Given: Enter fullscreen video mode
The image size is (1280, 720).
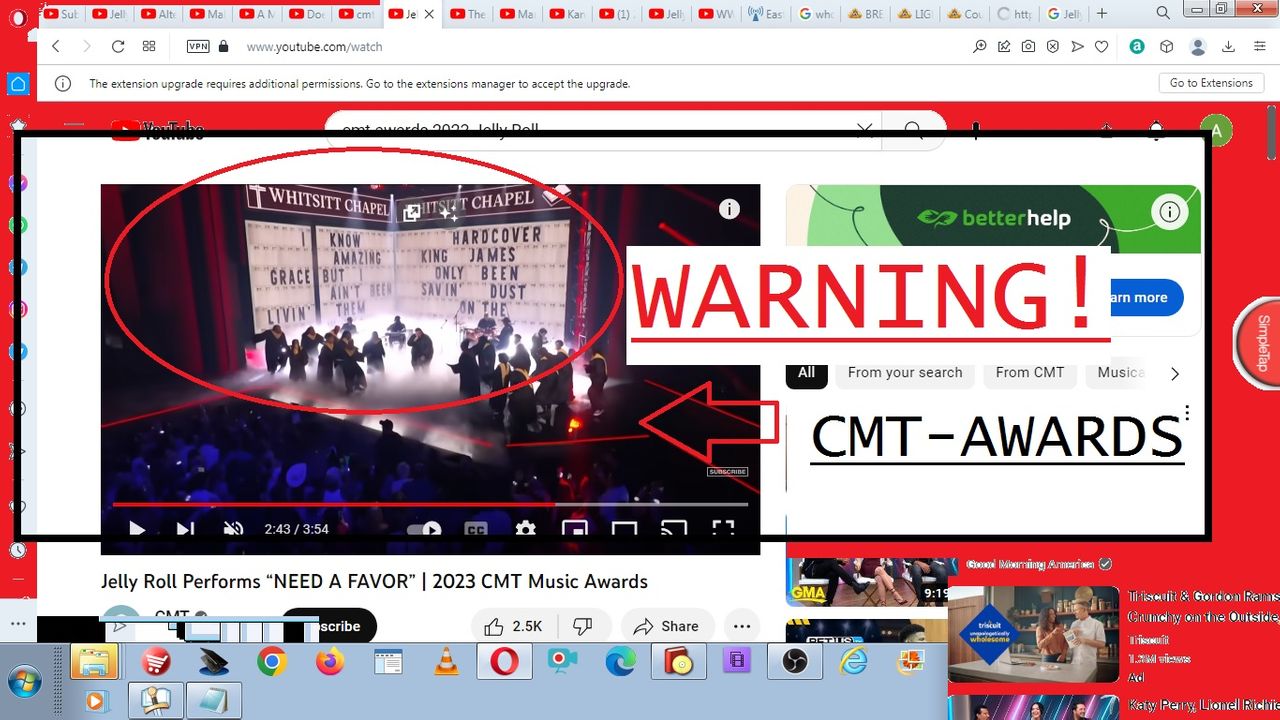Looking at the screenshot, I should (723, 529).
